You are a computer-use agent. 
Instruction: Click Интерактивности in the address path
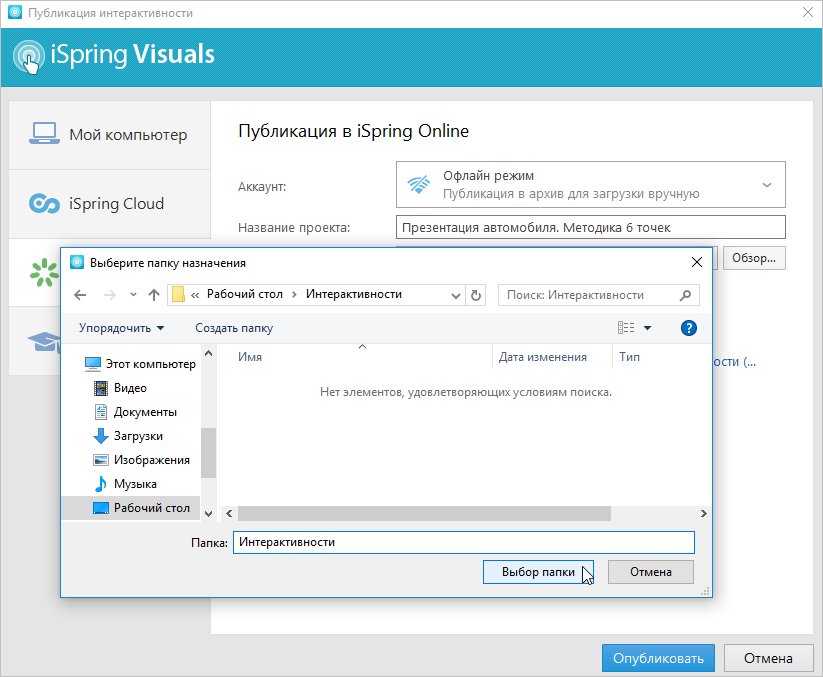click(354, 294)
